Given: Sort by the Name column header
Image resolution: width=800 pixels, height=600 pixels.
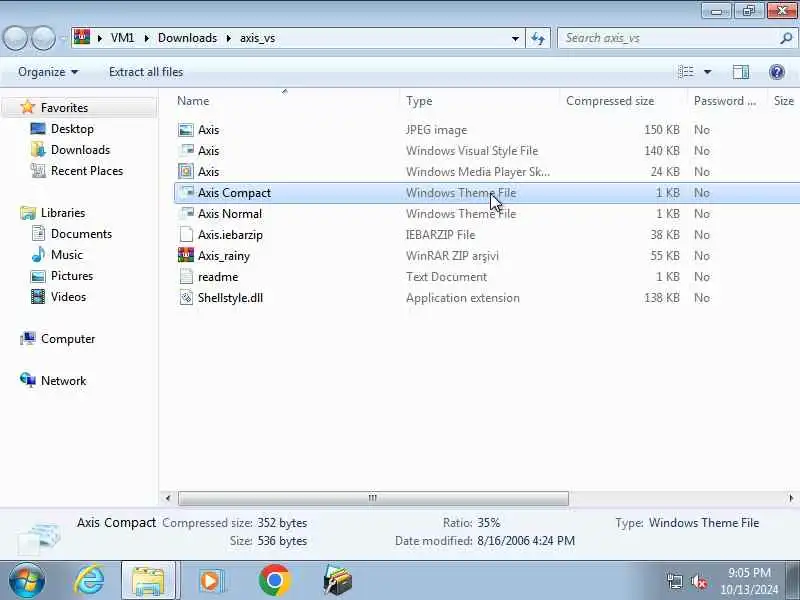Looking at the screenshot, I should click(x=193, y=101).
